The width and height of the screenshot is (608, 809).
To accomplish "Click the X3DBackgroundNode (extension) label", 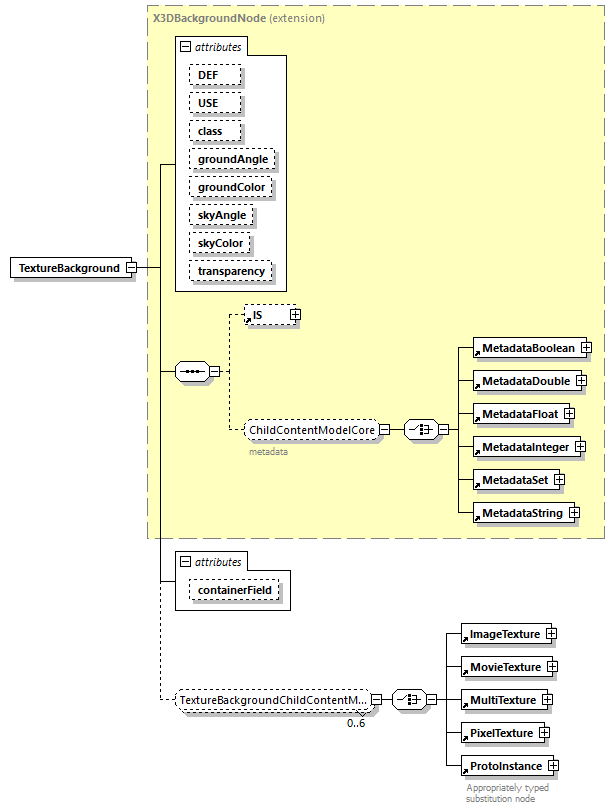I will pyautogui.click(x=239, y=18).
